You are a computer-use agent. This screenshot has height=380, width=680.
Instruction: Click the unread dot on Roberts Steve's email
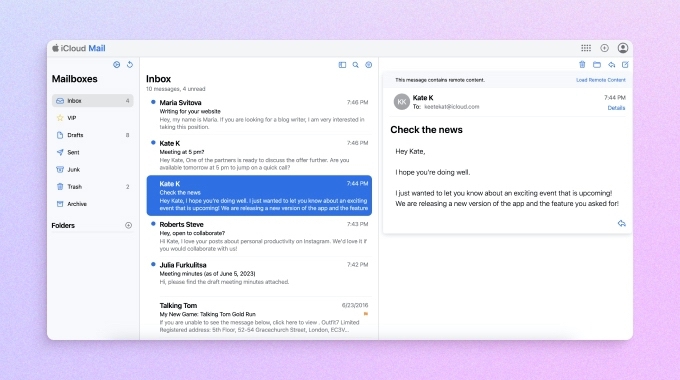tap(153, 224)
